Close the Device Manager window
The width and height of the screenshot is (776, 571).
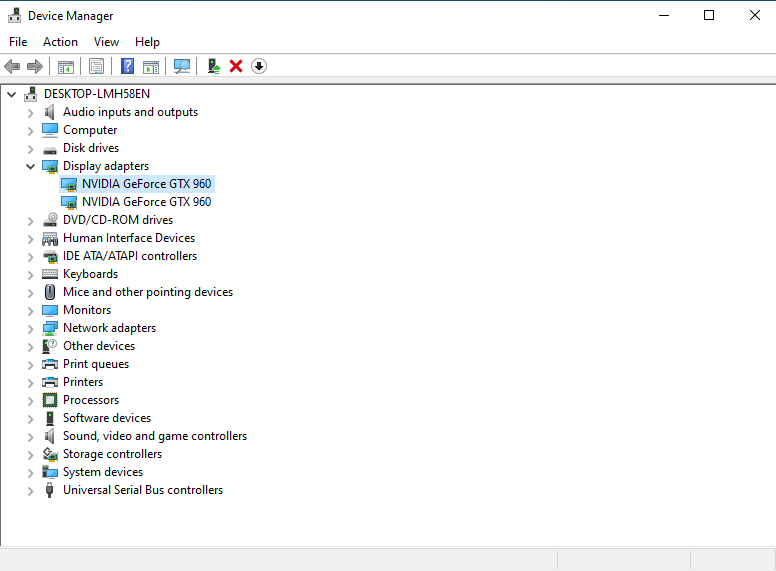click(x=754, y=15)
